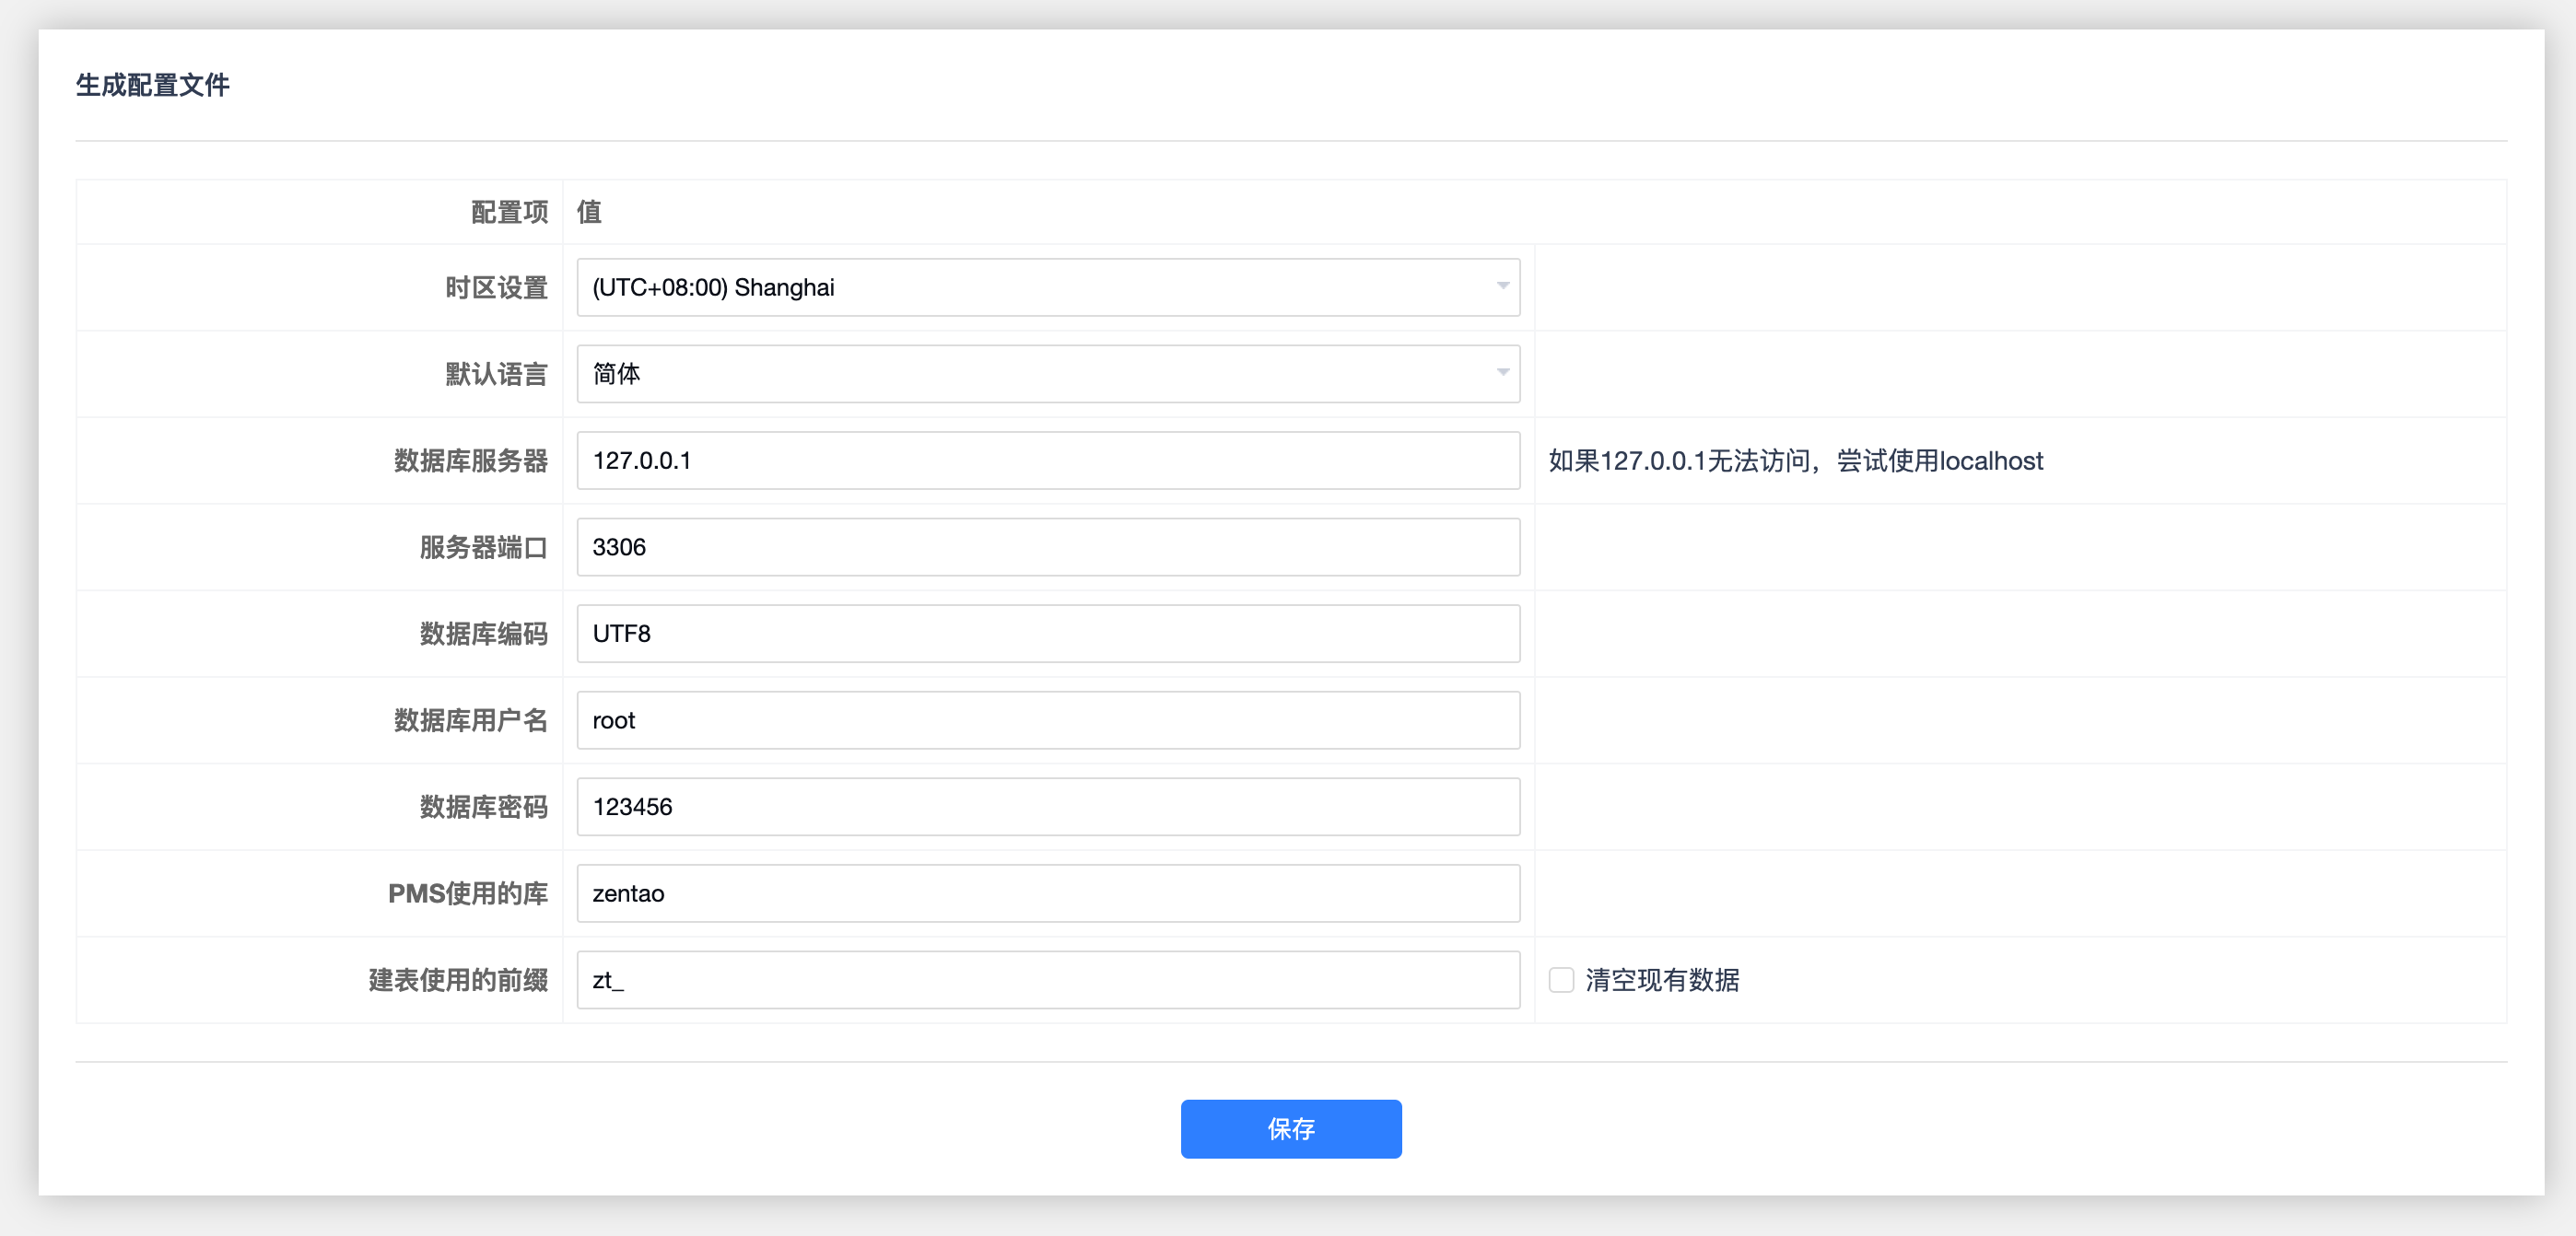Click the database password field 123456

(x=1048, y=807)
